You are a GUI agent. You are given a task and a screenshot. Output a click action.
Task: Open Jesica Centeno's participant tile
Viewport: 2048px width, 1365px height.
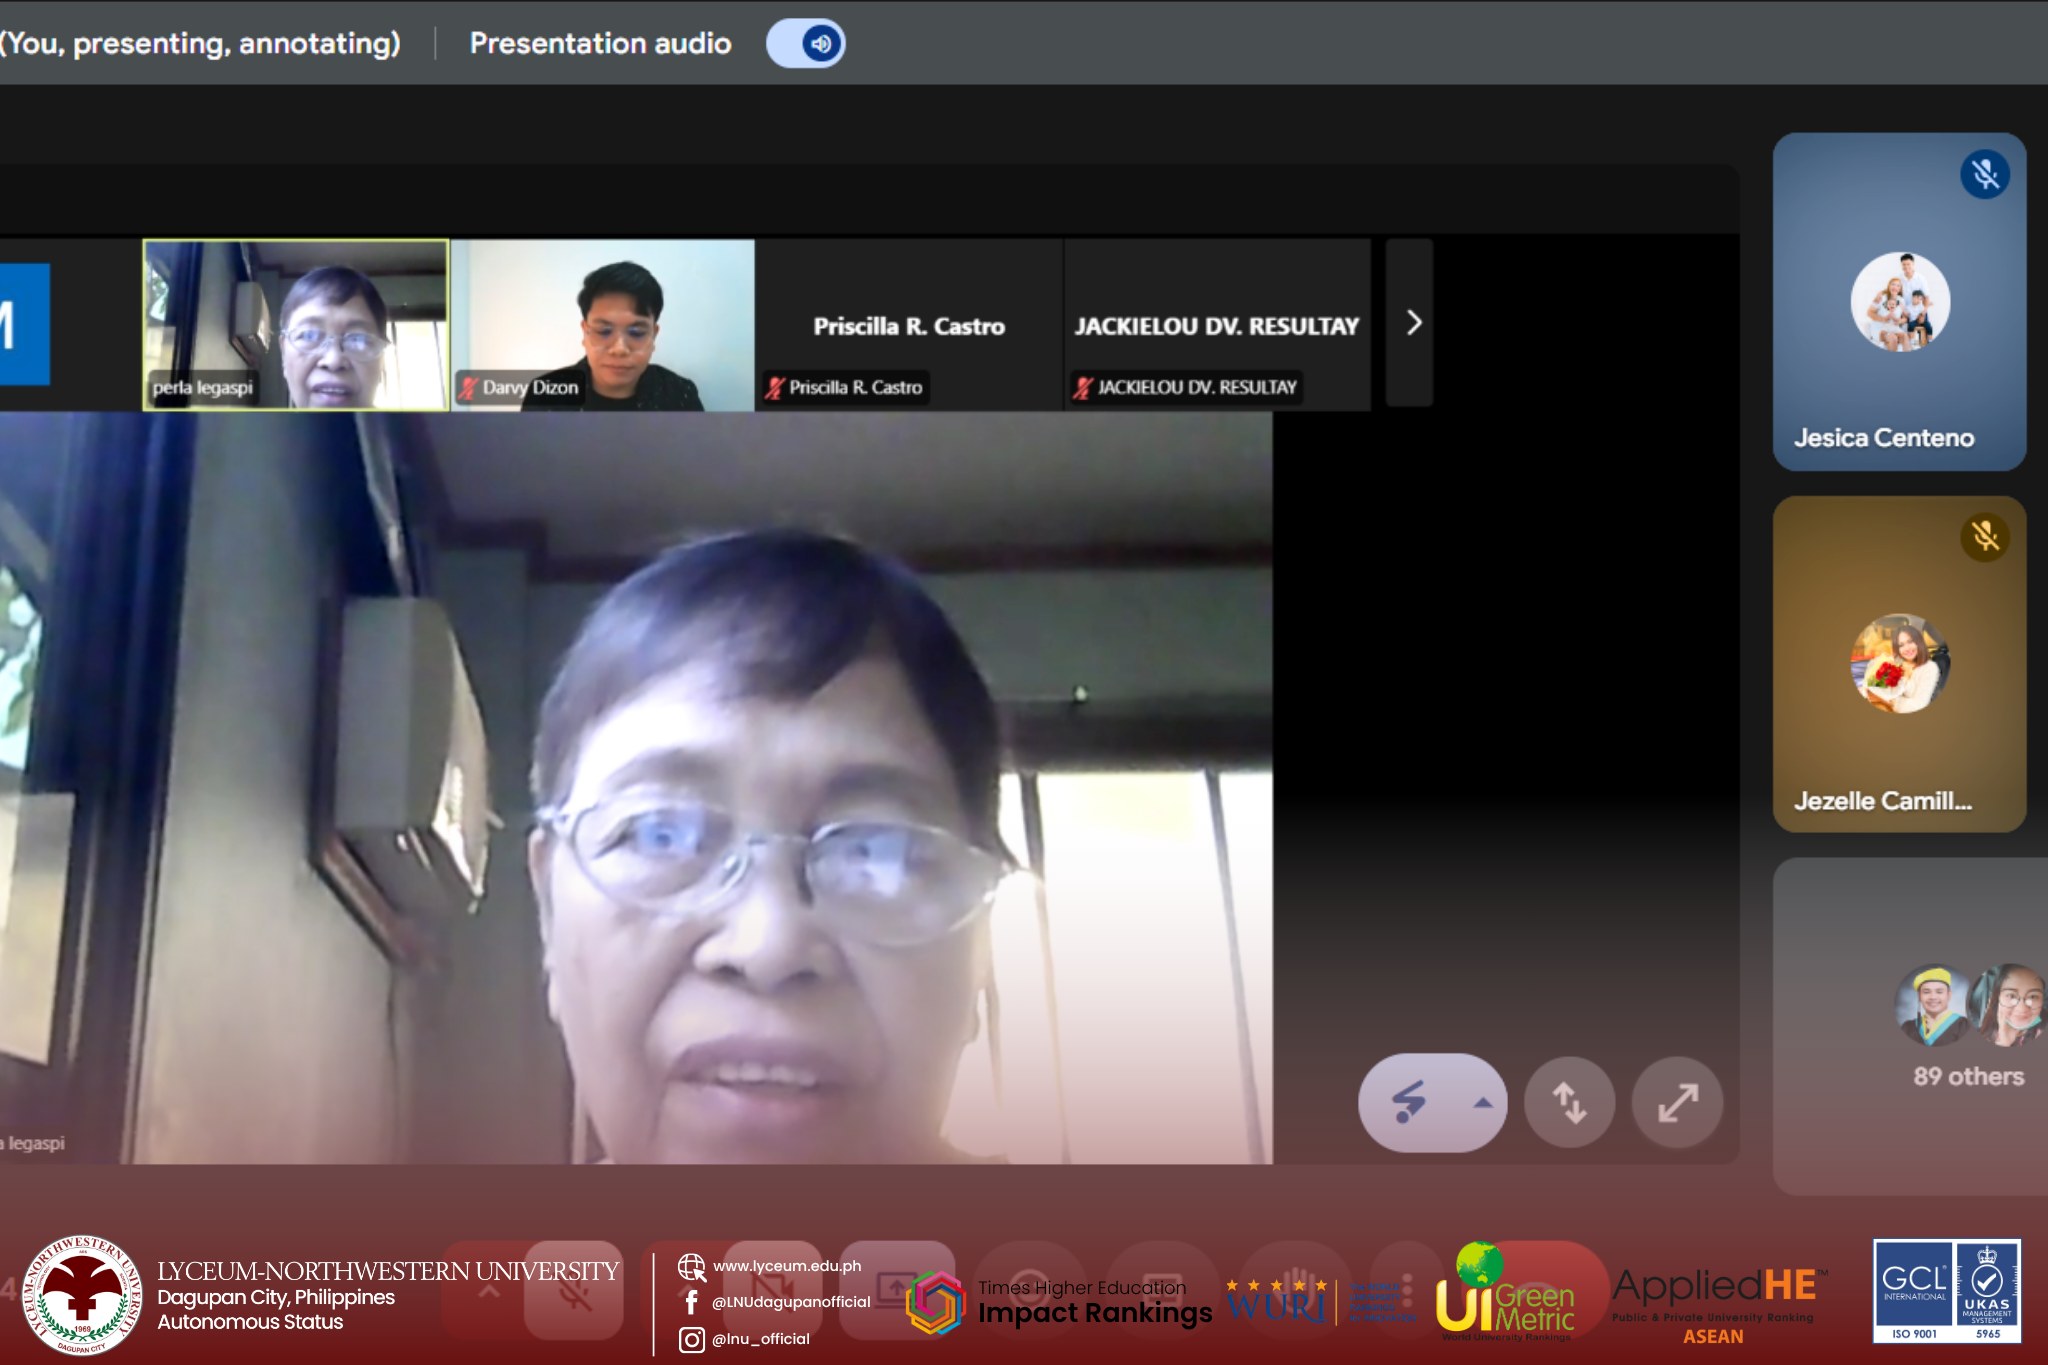point(1899,302)
